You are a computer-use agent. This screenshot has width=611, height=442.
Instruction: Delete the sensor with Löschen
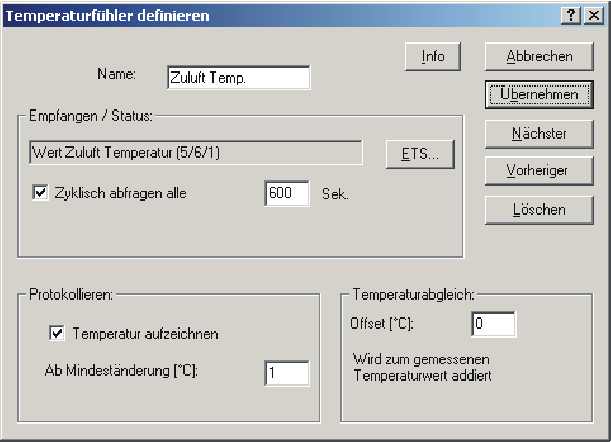539,210
